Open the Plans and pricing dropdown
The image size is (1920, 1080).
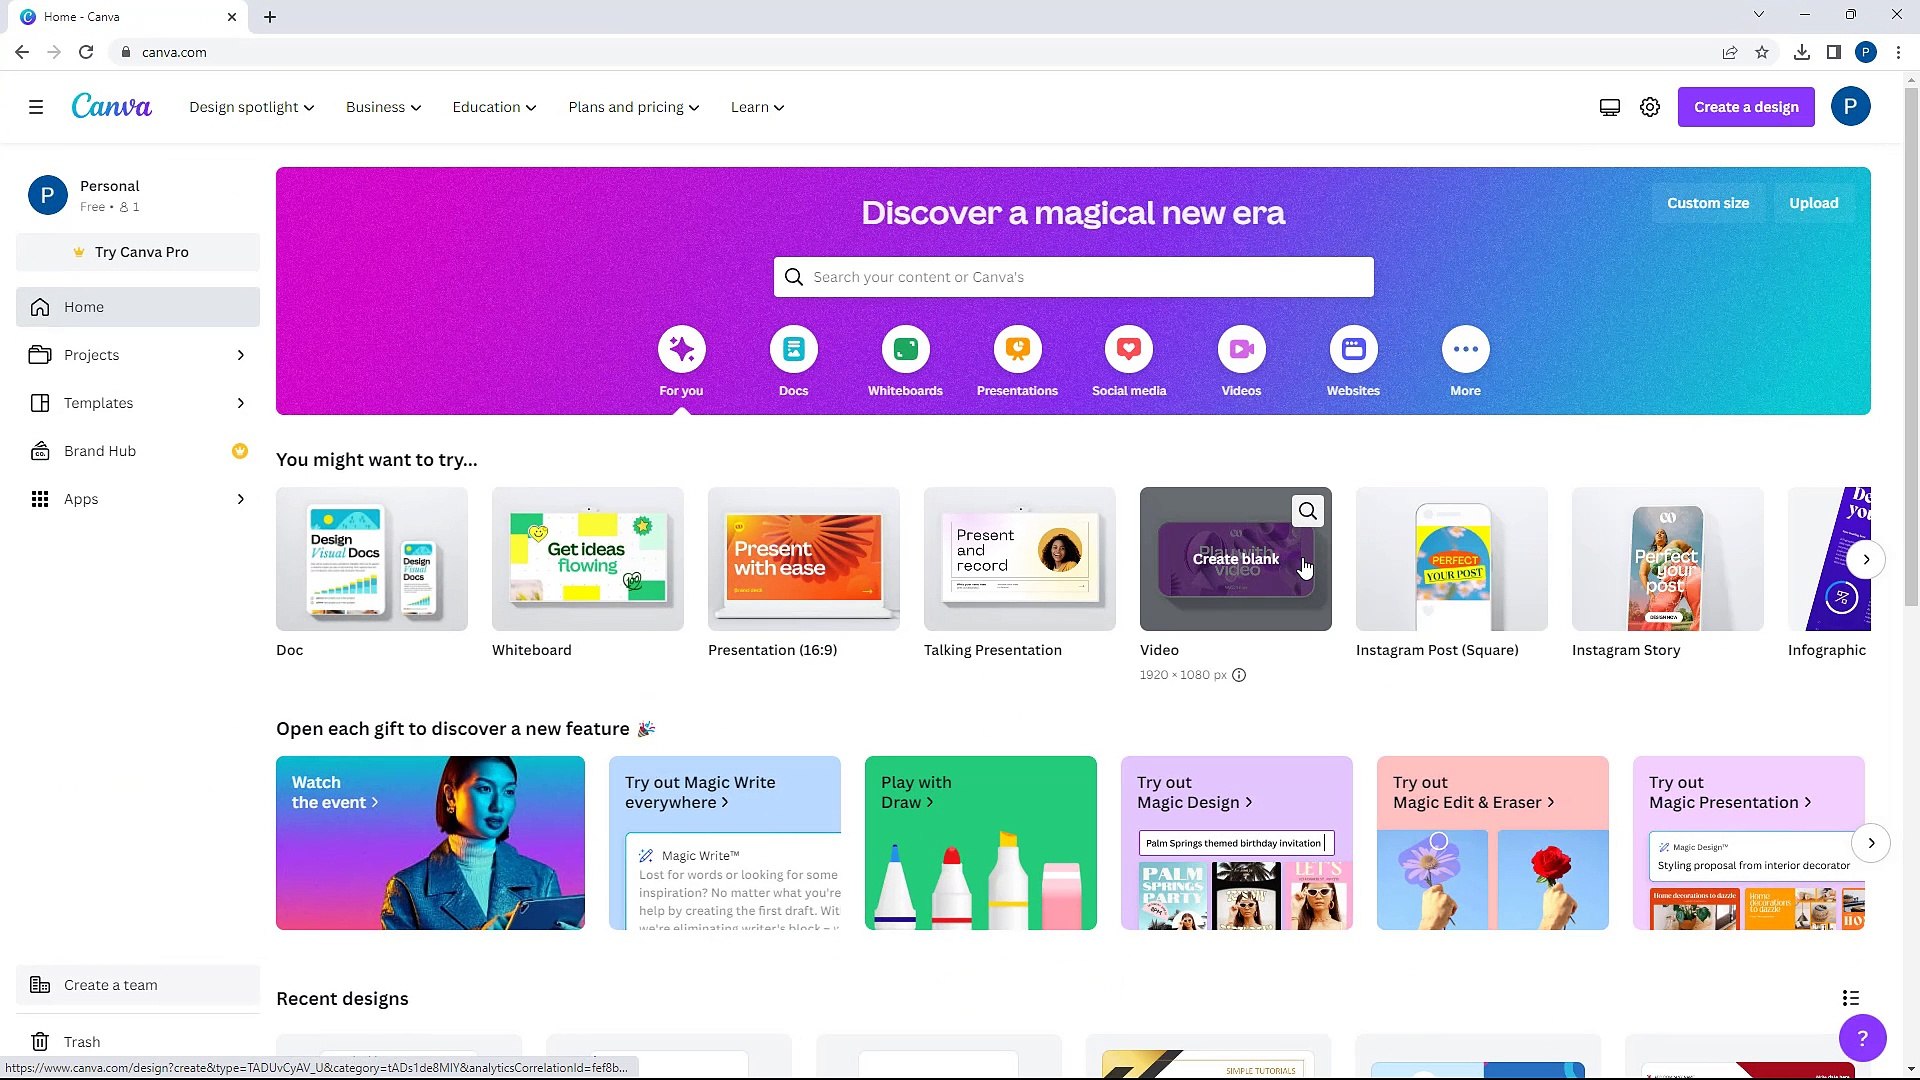tap(632, 106)
